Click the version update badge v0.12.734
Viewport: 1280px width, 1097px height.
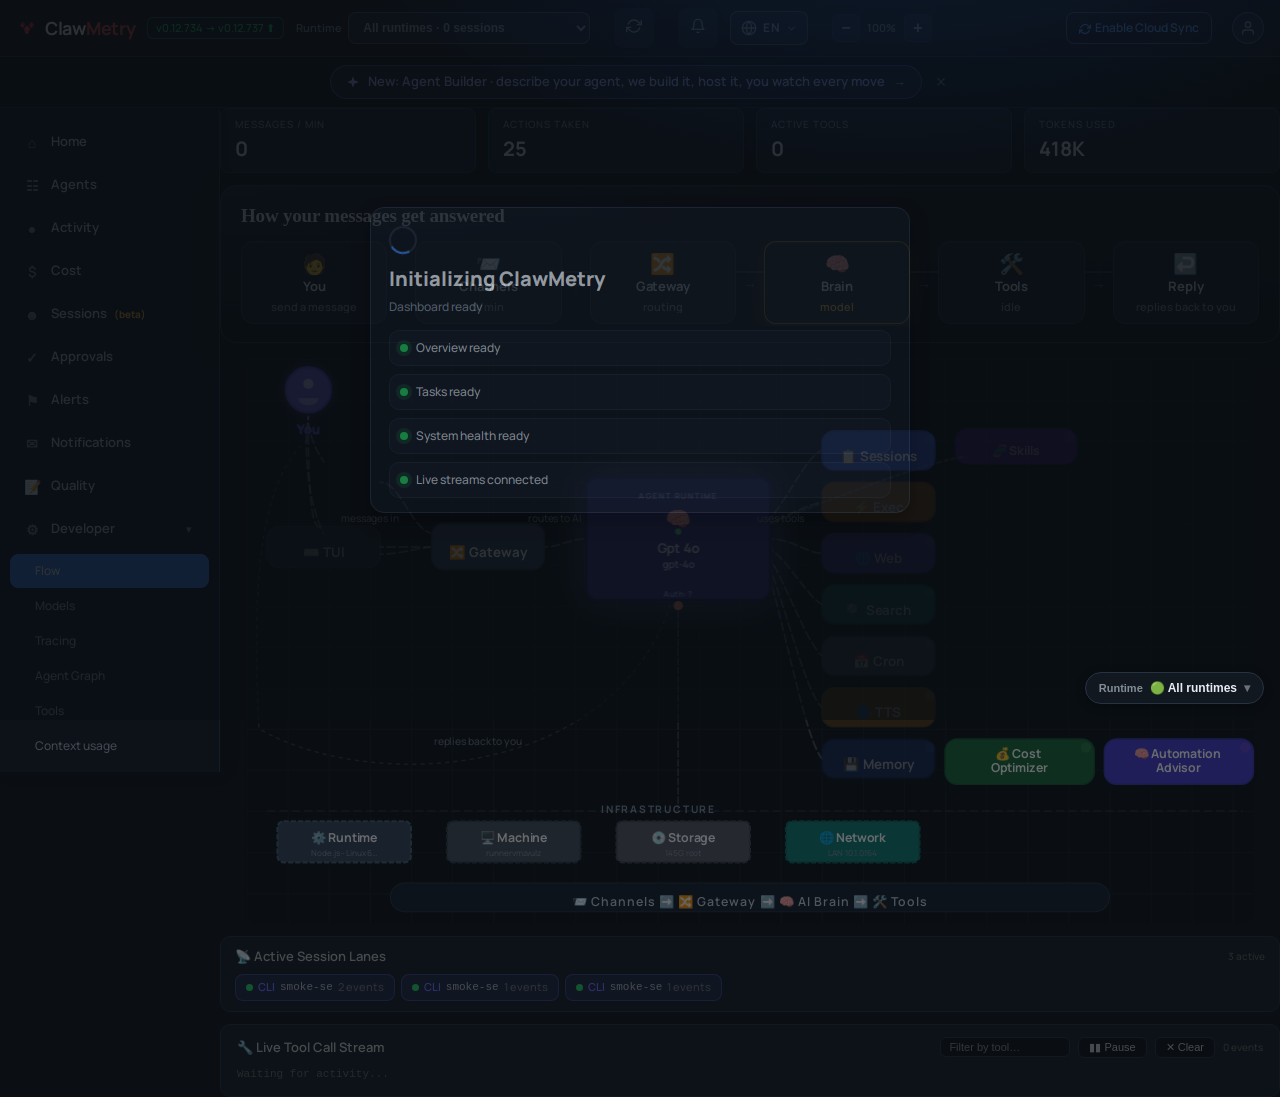[x=215, y=28]
